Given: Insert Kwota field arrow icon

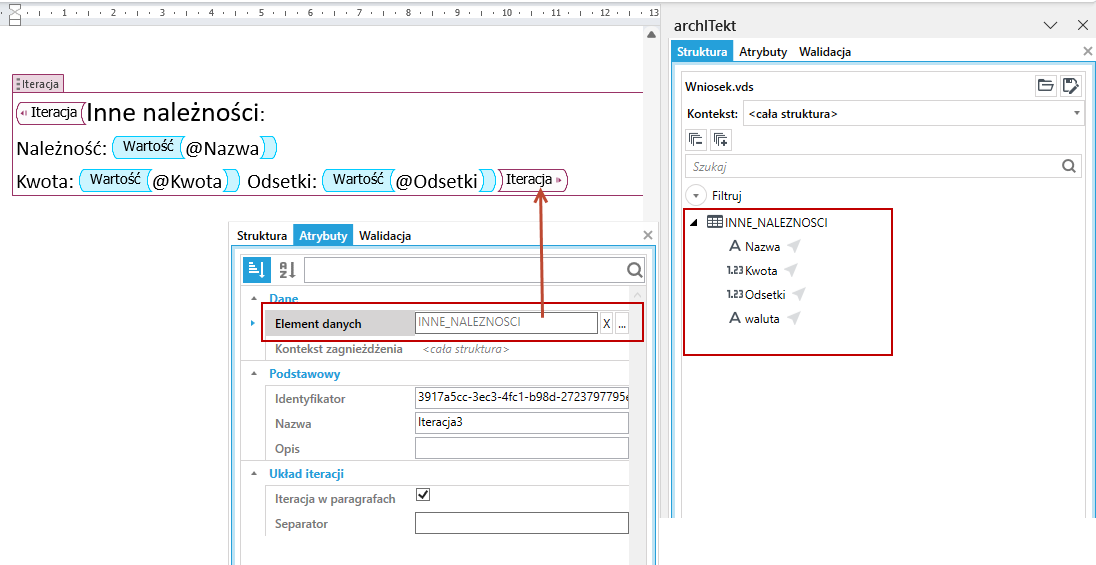Looking at the screenshot, I should coord(791,270).
